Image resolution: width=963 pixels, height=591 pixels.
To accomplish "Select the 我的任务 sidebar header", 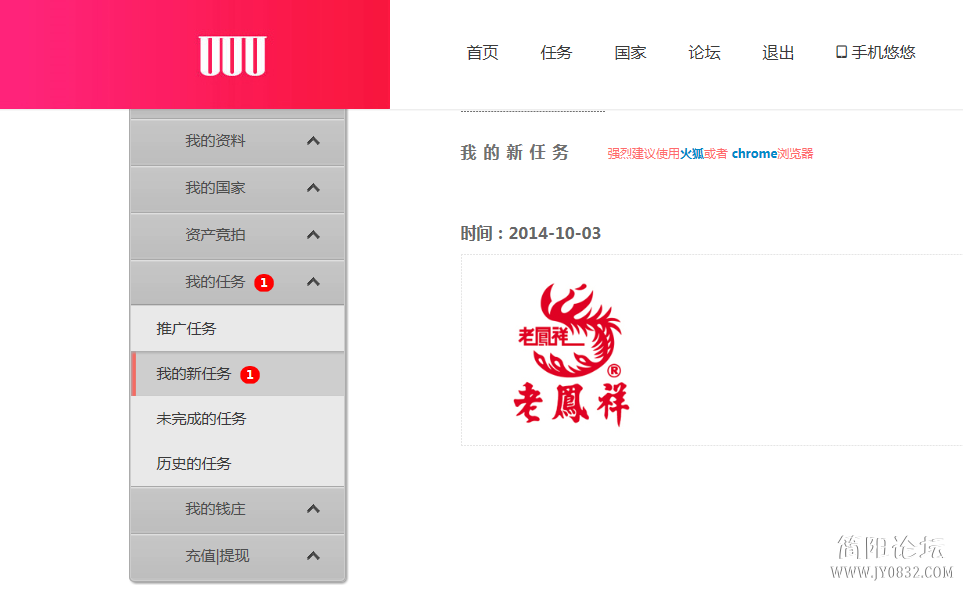I will [x=238, y=282].
